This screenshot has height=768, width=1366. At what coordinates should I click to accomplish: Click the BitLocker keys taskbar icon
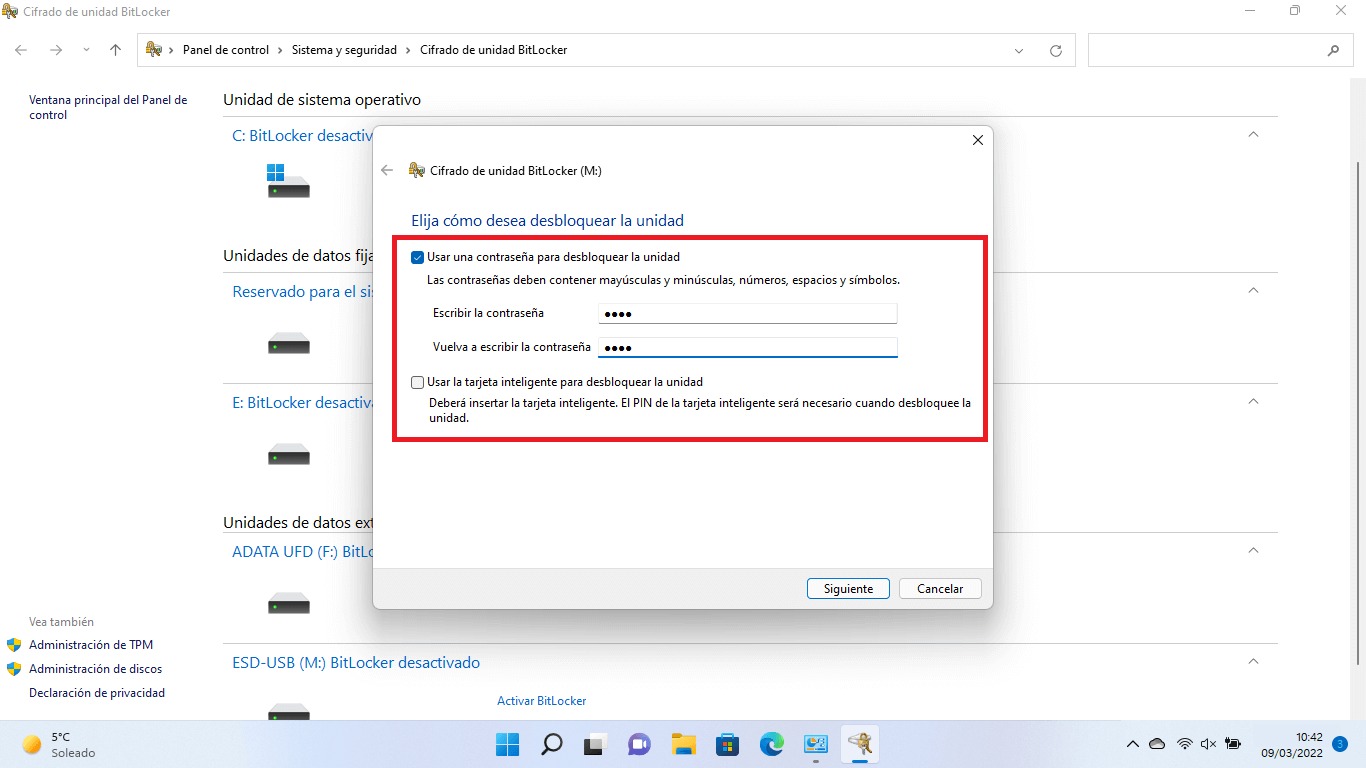(860, 744)
